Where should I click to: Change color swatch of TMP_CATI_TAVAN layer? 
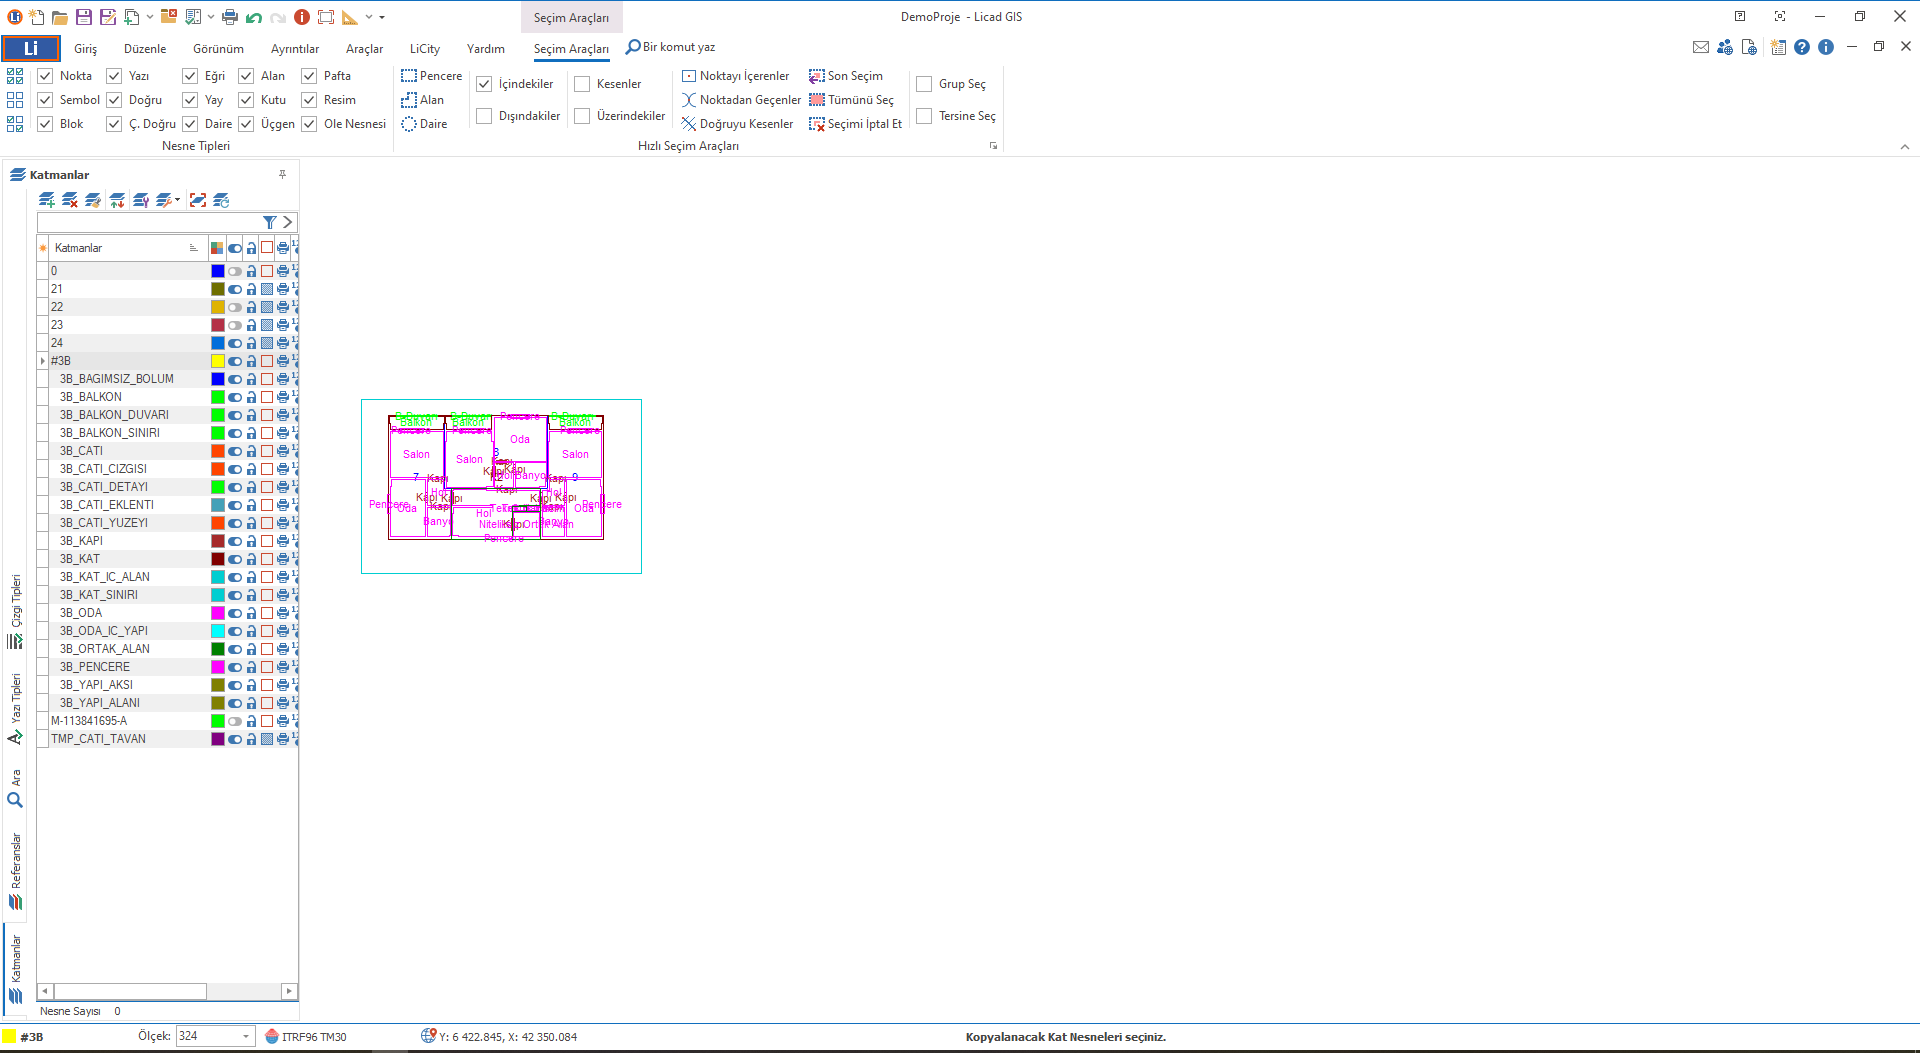point(217,739)
